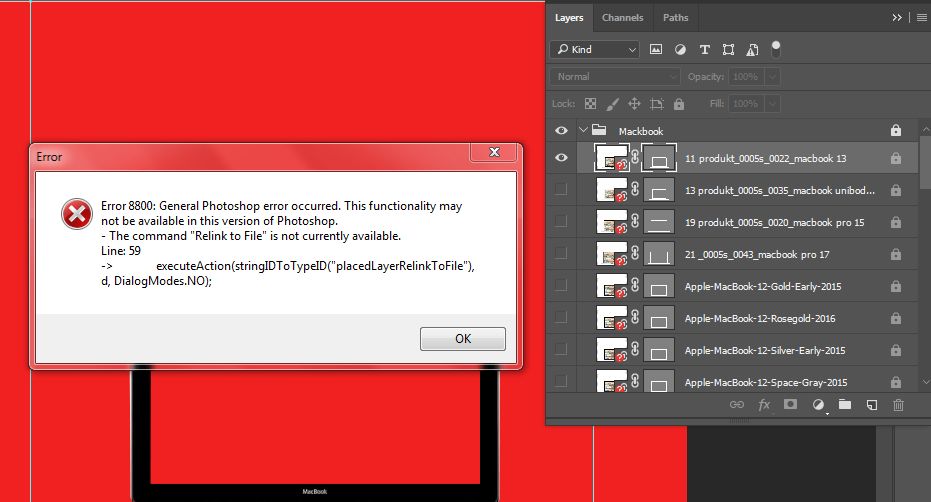Open the Opacity slider arrow

(772, 77)
